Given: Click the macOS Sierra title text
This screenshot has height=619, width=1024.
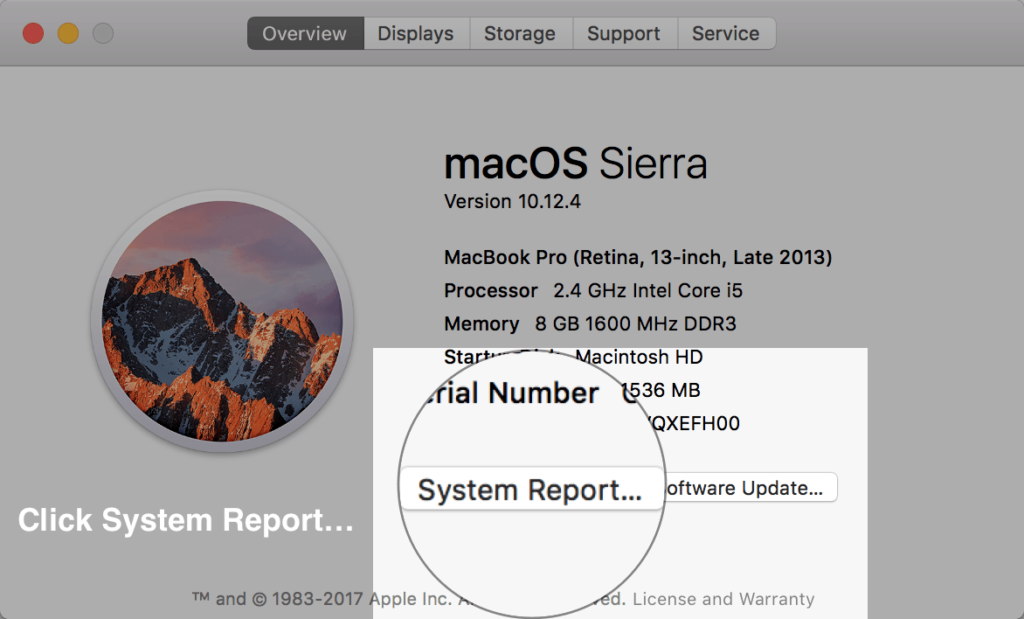Looking at the screenshot, I should (x=575, y=163).
